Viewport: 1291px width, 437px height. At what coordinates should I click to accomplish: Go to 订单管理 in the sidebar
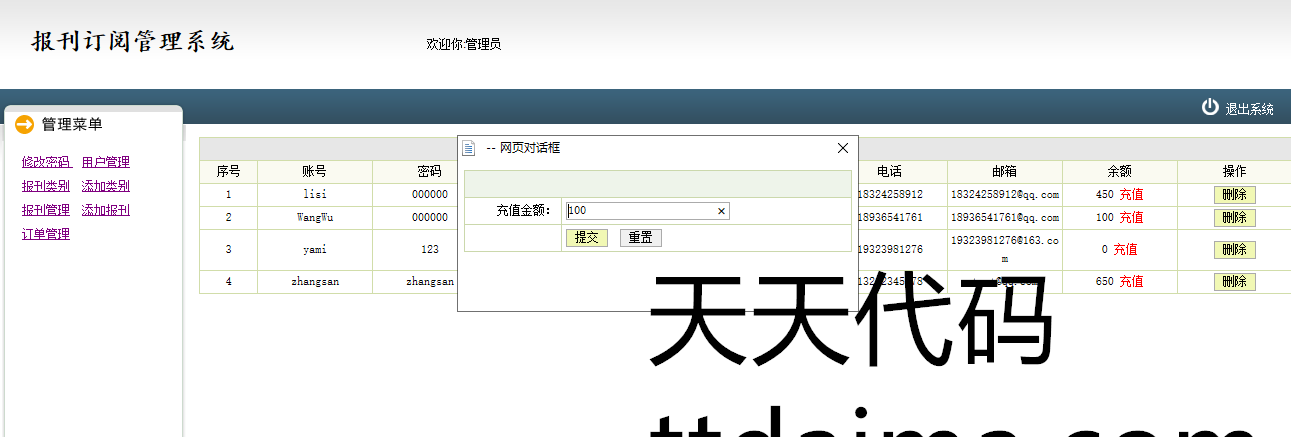click(46, 234)
